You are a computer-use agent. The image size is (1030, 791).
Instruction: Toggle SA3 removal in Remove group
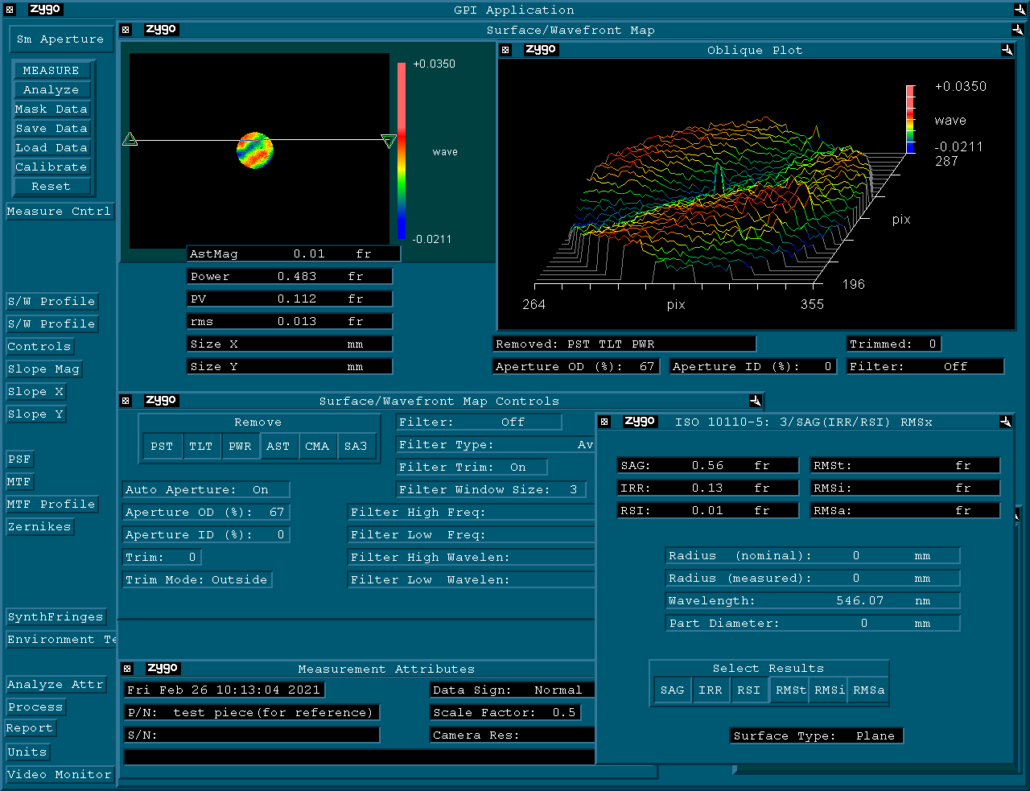tap(355, 446)
